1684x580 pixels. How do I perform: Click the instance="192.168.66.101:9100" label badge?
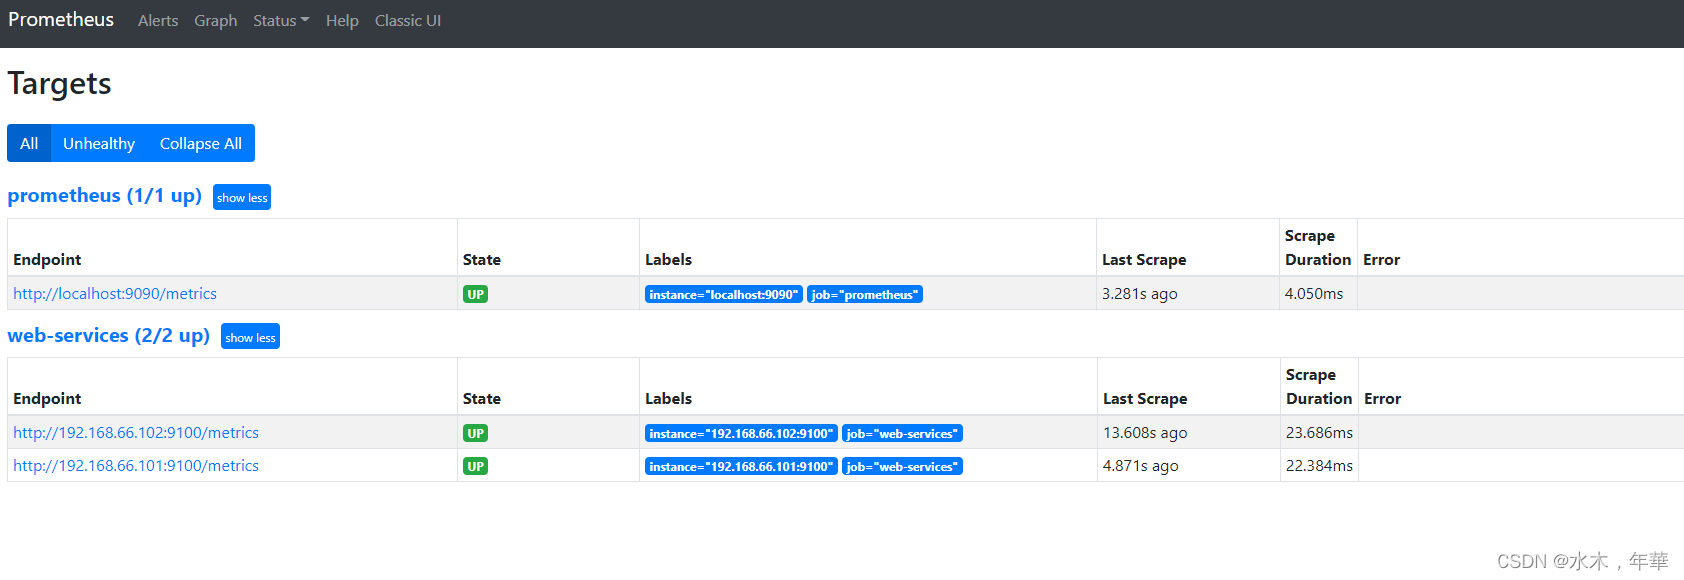741,466
